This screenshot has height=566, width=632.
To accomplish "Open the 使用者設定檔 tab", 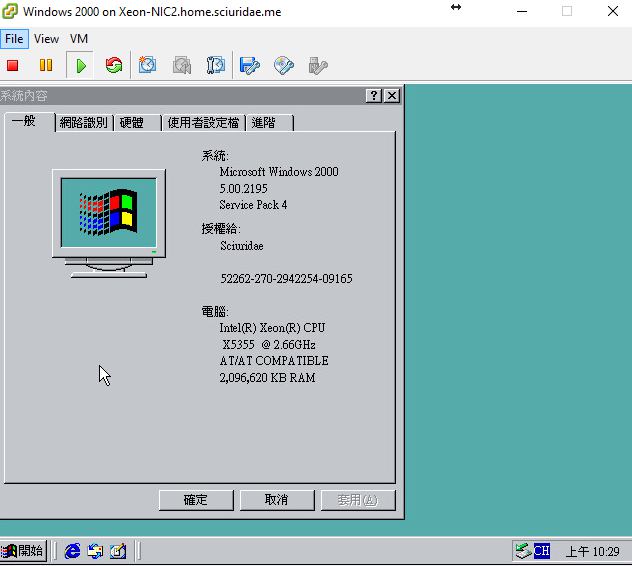I will point(203,123).
